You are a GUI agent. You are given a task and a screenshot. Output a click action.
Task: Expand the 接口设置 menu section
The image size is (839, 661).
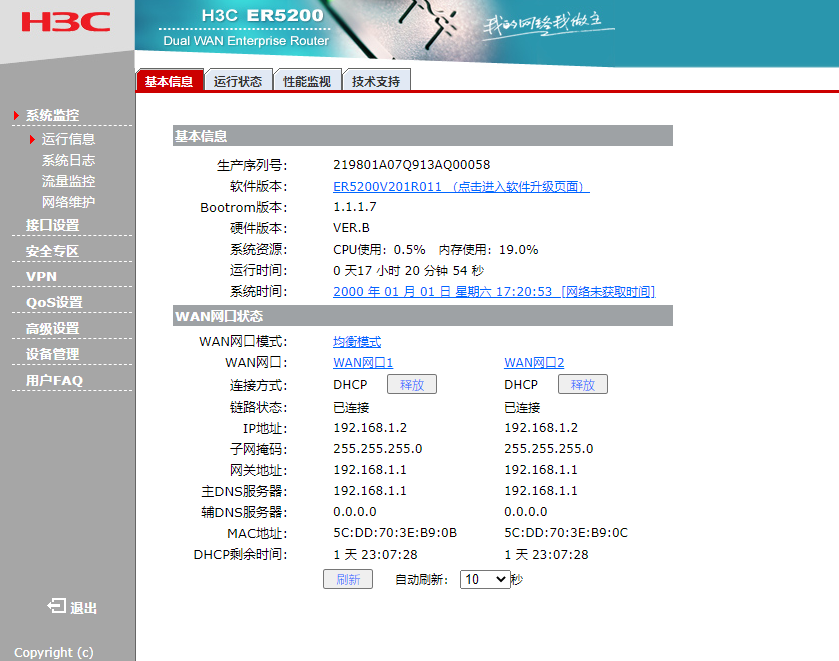52,225
